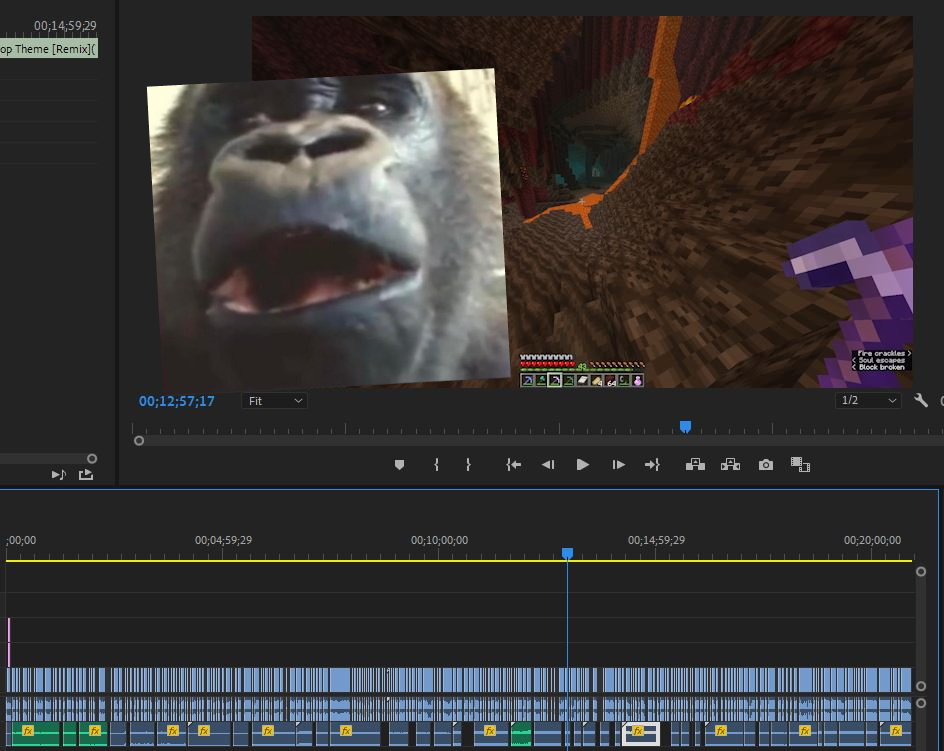
Task: Open Comparison View button
Action: point(800,464)
